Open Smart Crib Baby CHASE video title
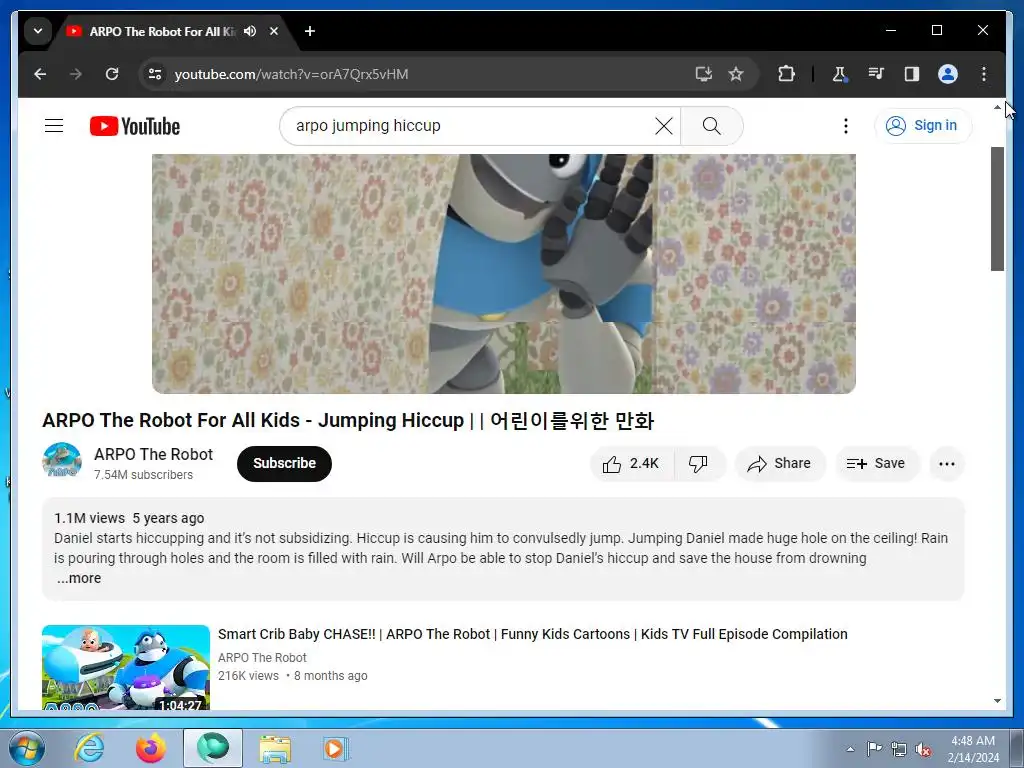 [532, 634]
